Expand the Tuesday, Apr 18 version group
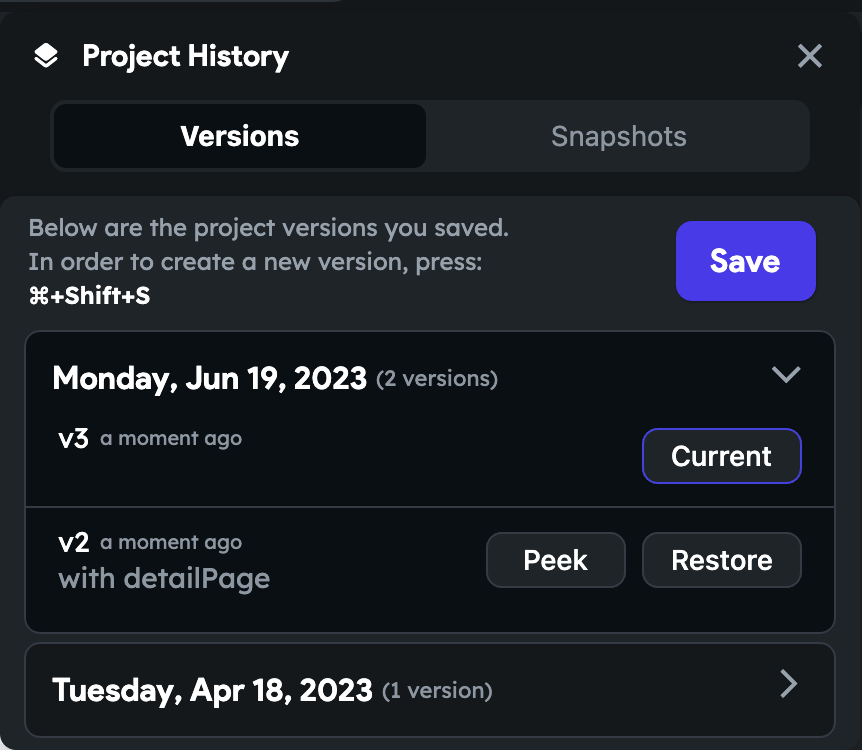Viewport: 862px width, 750px height. click(x=788, y=684)
